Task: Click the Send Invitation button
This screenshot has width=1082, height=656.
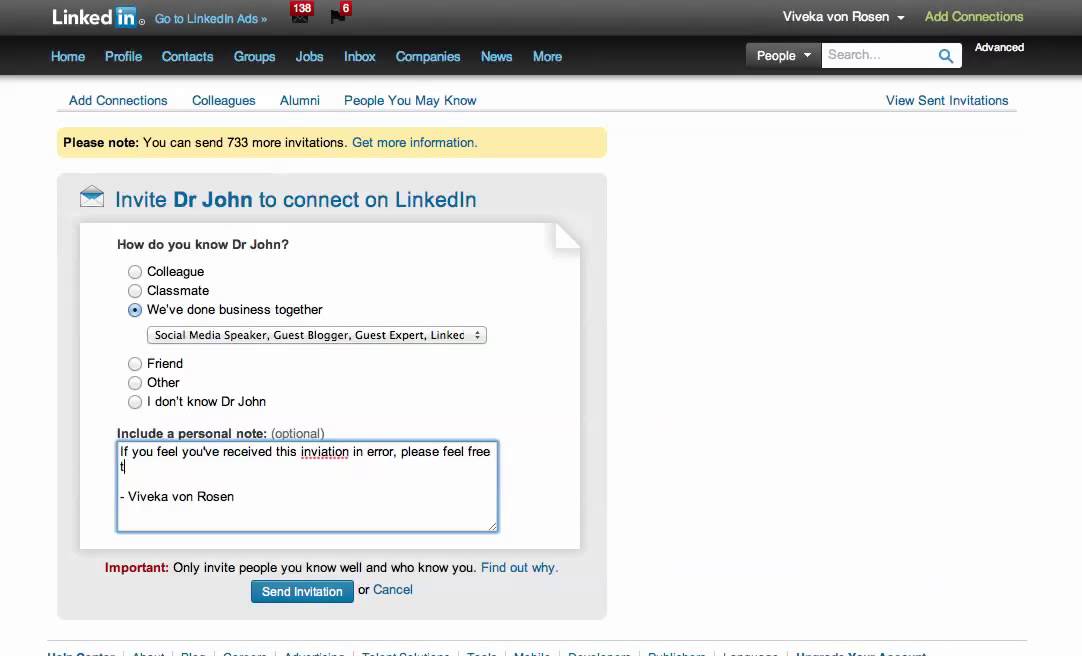Action: pyautogui.click(x=302, y=591)
